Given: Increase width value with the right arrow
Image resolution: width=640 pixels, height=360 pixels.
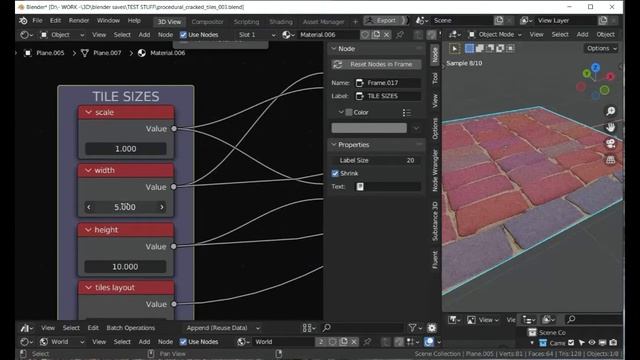Looking at the screenshot, I should [162, 207].
